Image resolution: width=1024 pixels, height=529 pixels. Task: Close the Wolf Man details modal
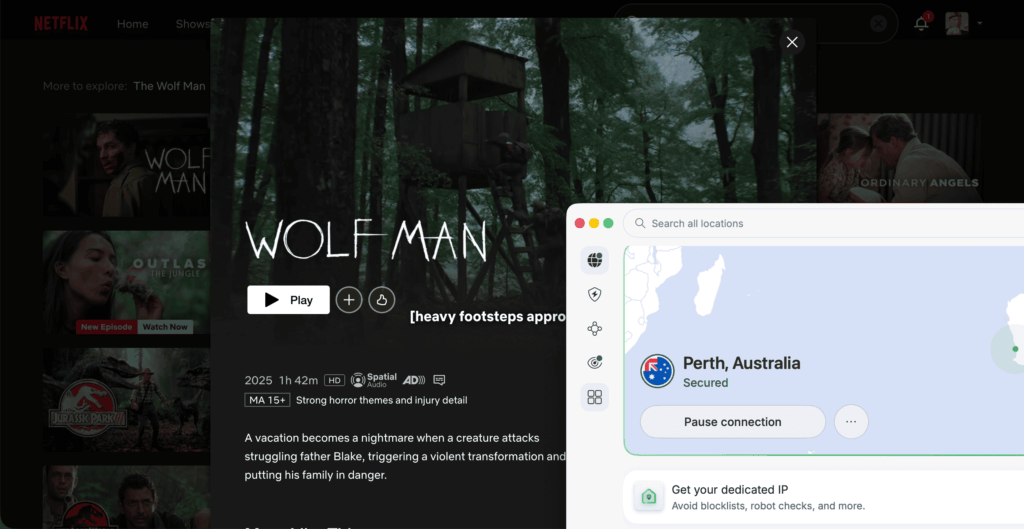tap(792, 42)
